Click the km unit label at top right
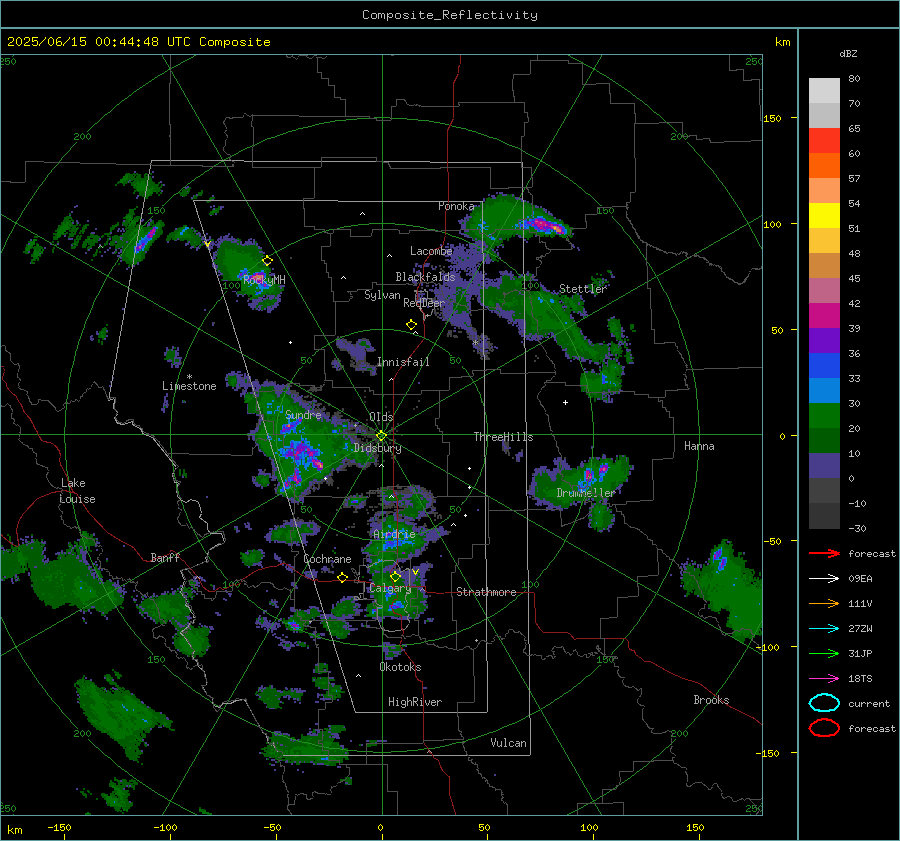This screenshot has width=900, height=841. pos(782,42)
